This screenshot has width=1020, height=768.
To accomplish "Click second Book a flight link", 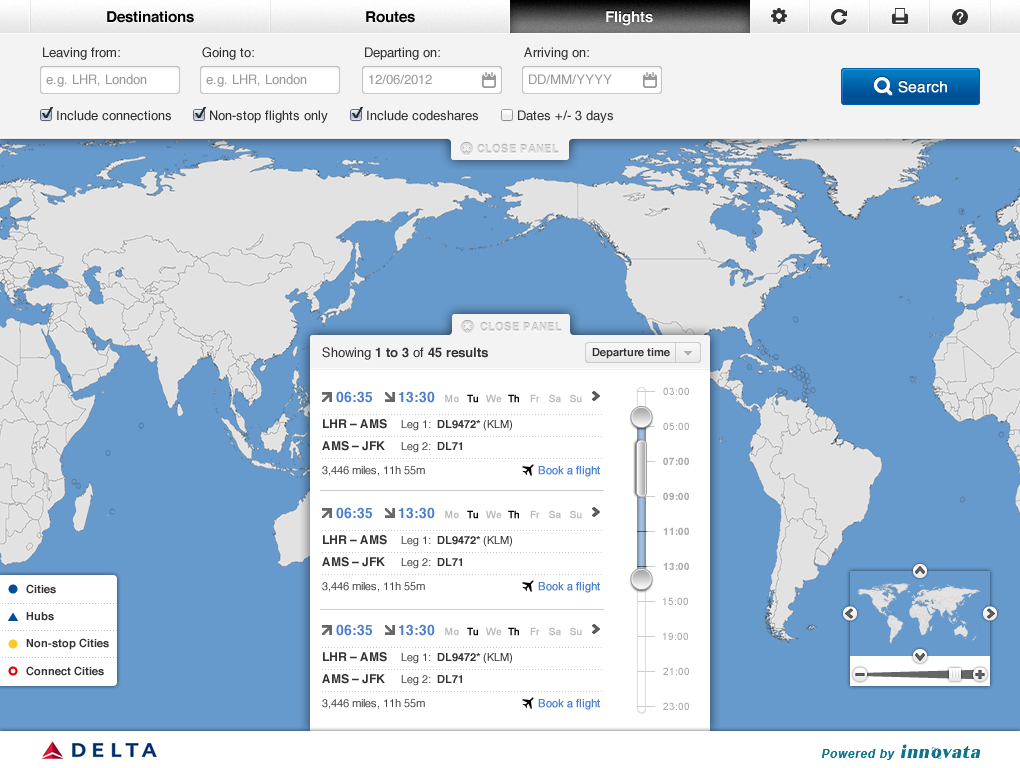I will pyautogui.click(x=562, y=586).
